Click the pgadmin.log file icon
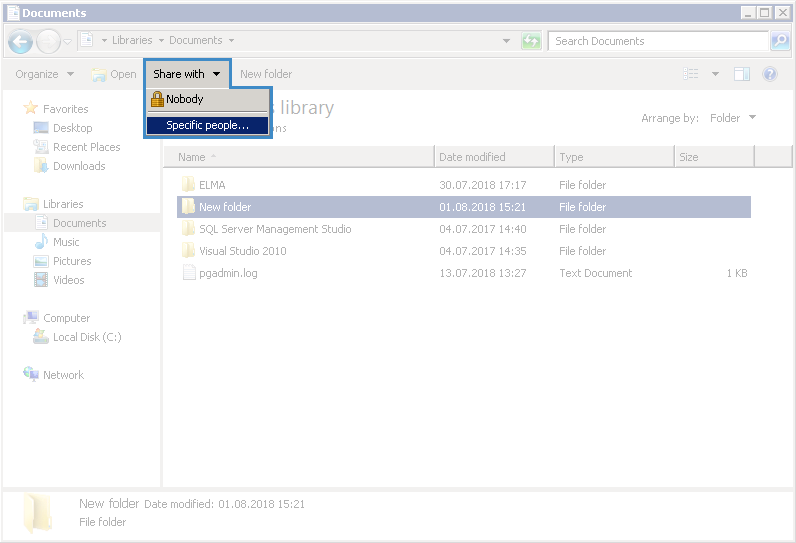Viewport: 796px width, 543px height. (188, 273)
